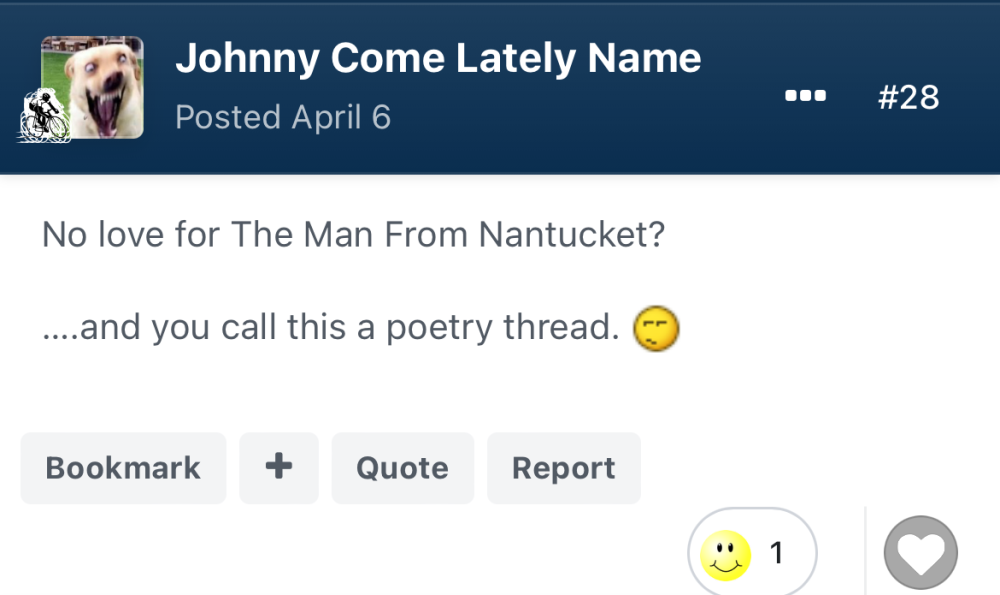Report this post
This screenshot has height=595, width=1000.
(x=564, y=468)
